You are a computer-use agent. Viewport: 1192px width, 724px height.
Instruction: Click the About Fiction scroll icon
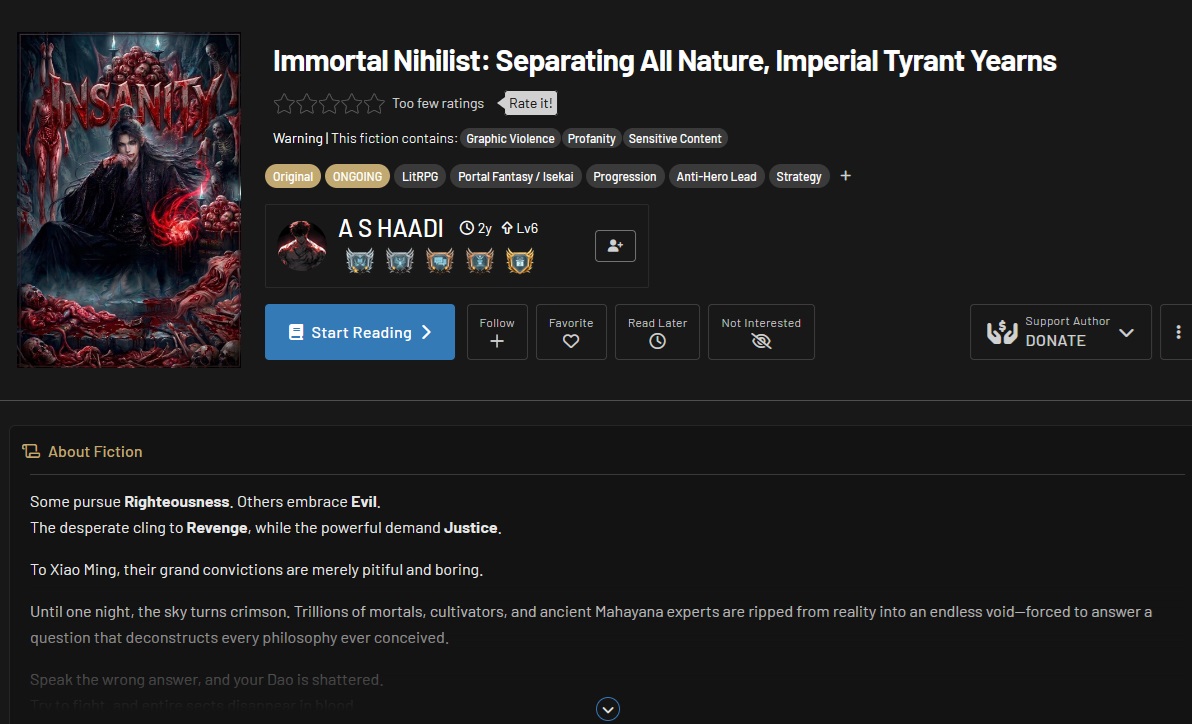click(31, 452)
